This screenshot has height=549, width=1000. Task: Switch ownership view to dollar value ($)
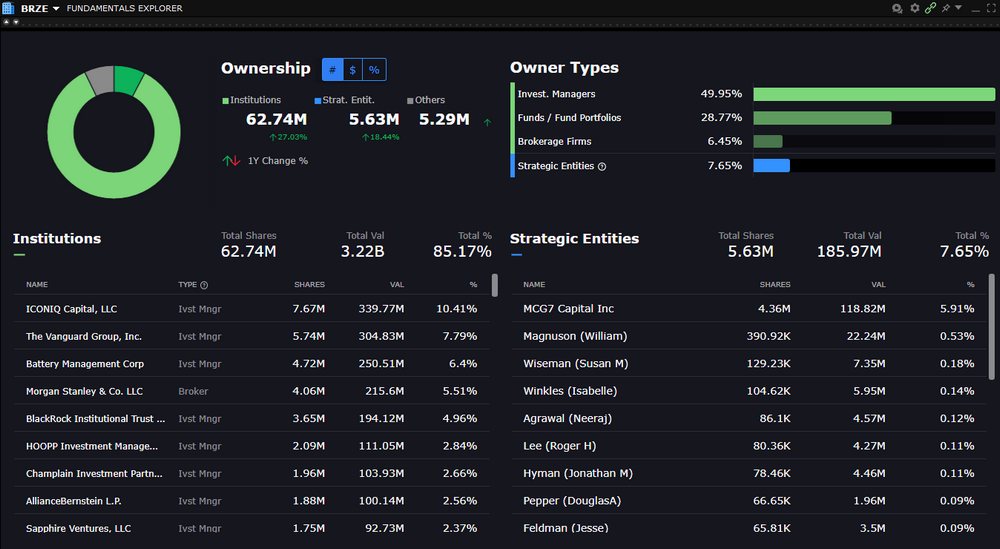tap(353, 70)
